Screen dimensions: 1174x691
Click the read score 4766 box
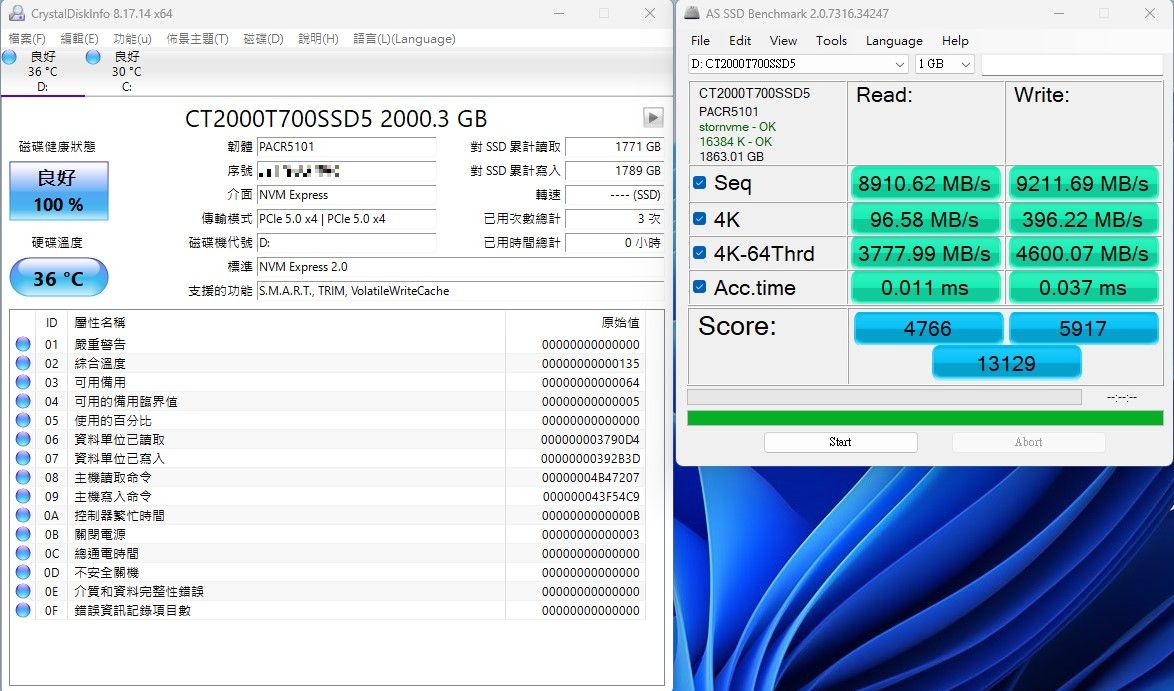927,328
